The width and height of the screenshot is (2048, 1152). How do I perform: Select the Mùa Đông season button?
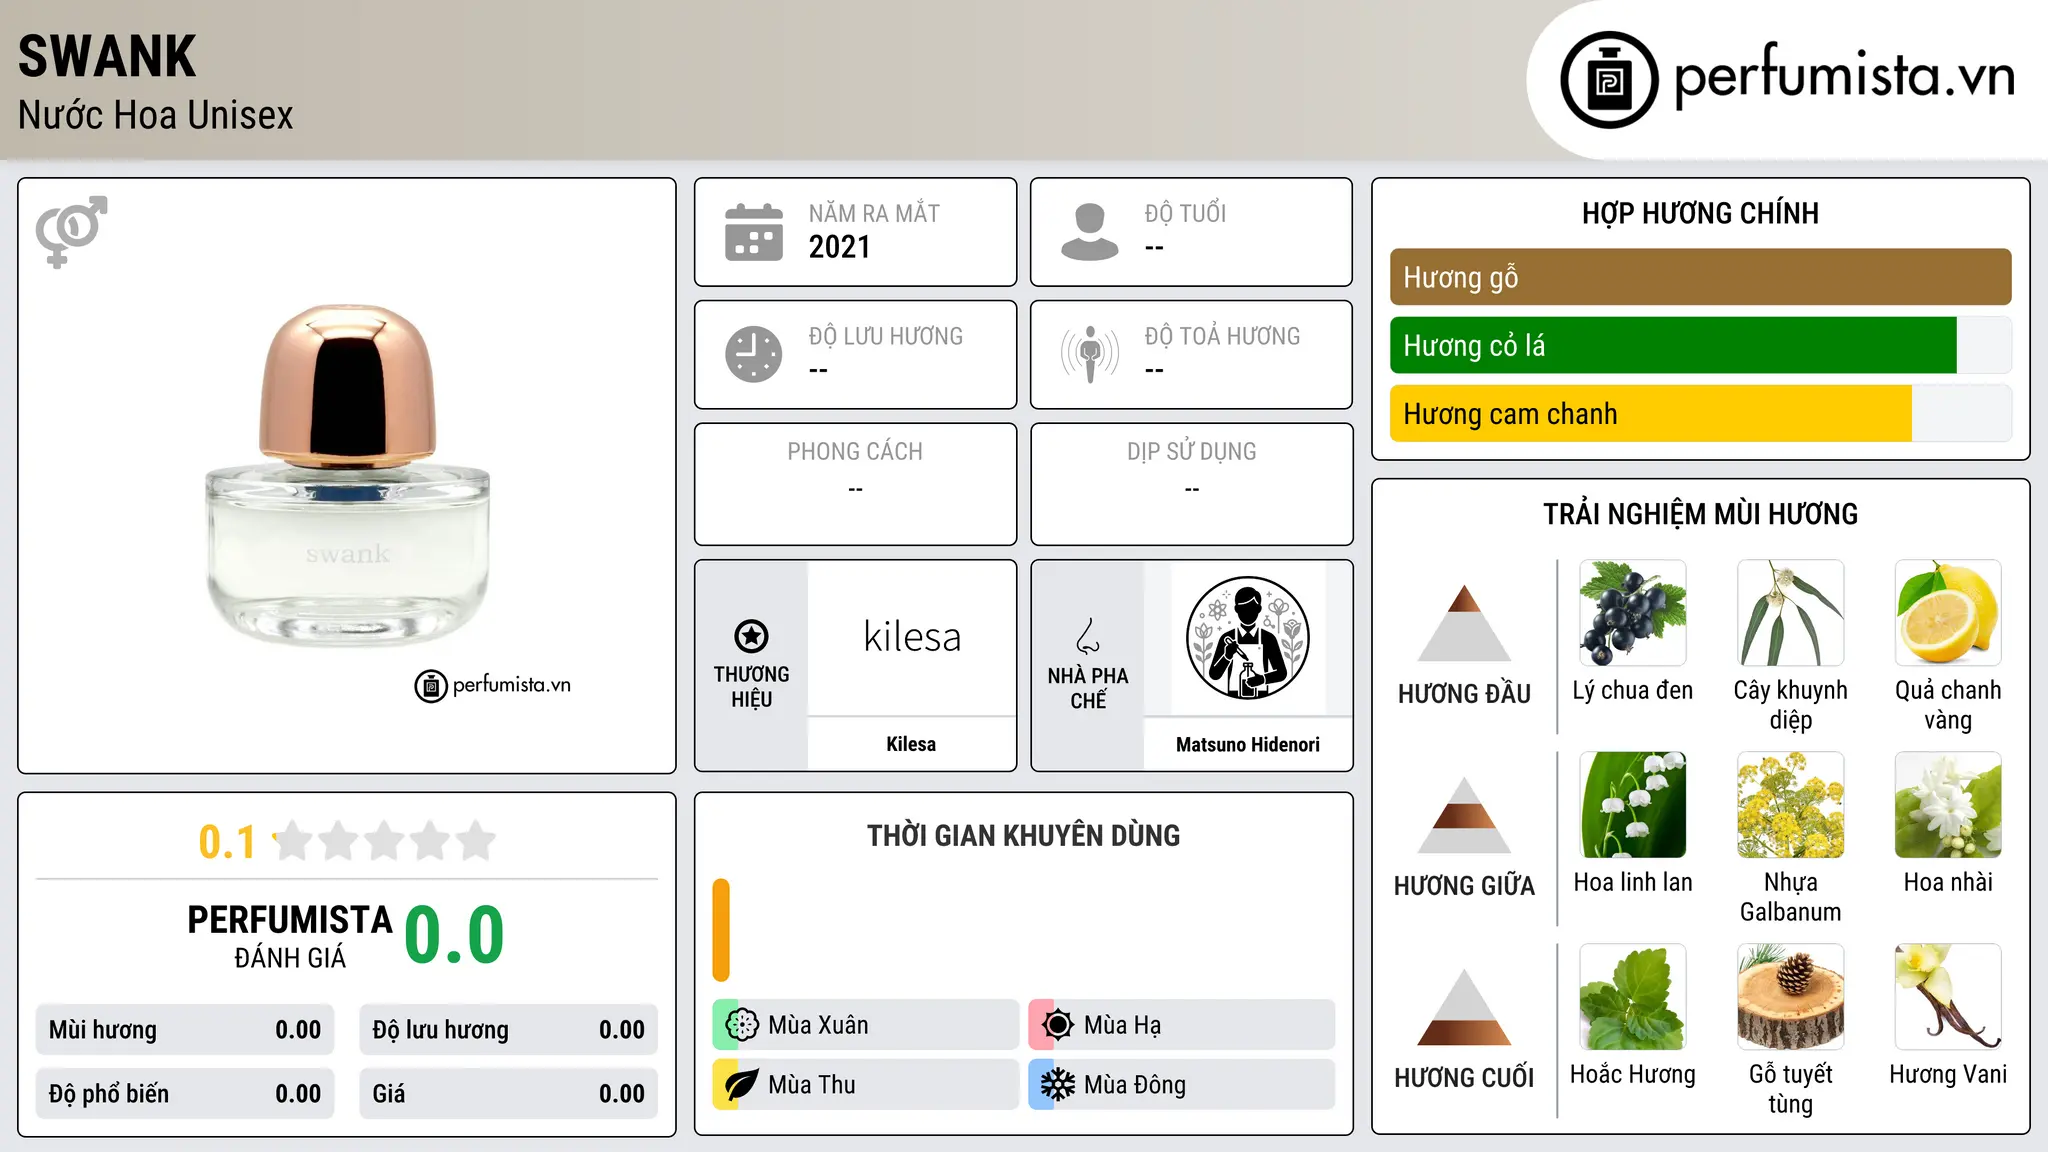tap(1182, 1085)
